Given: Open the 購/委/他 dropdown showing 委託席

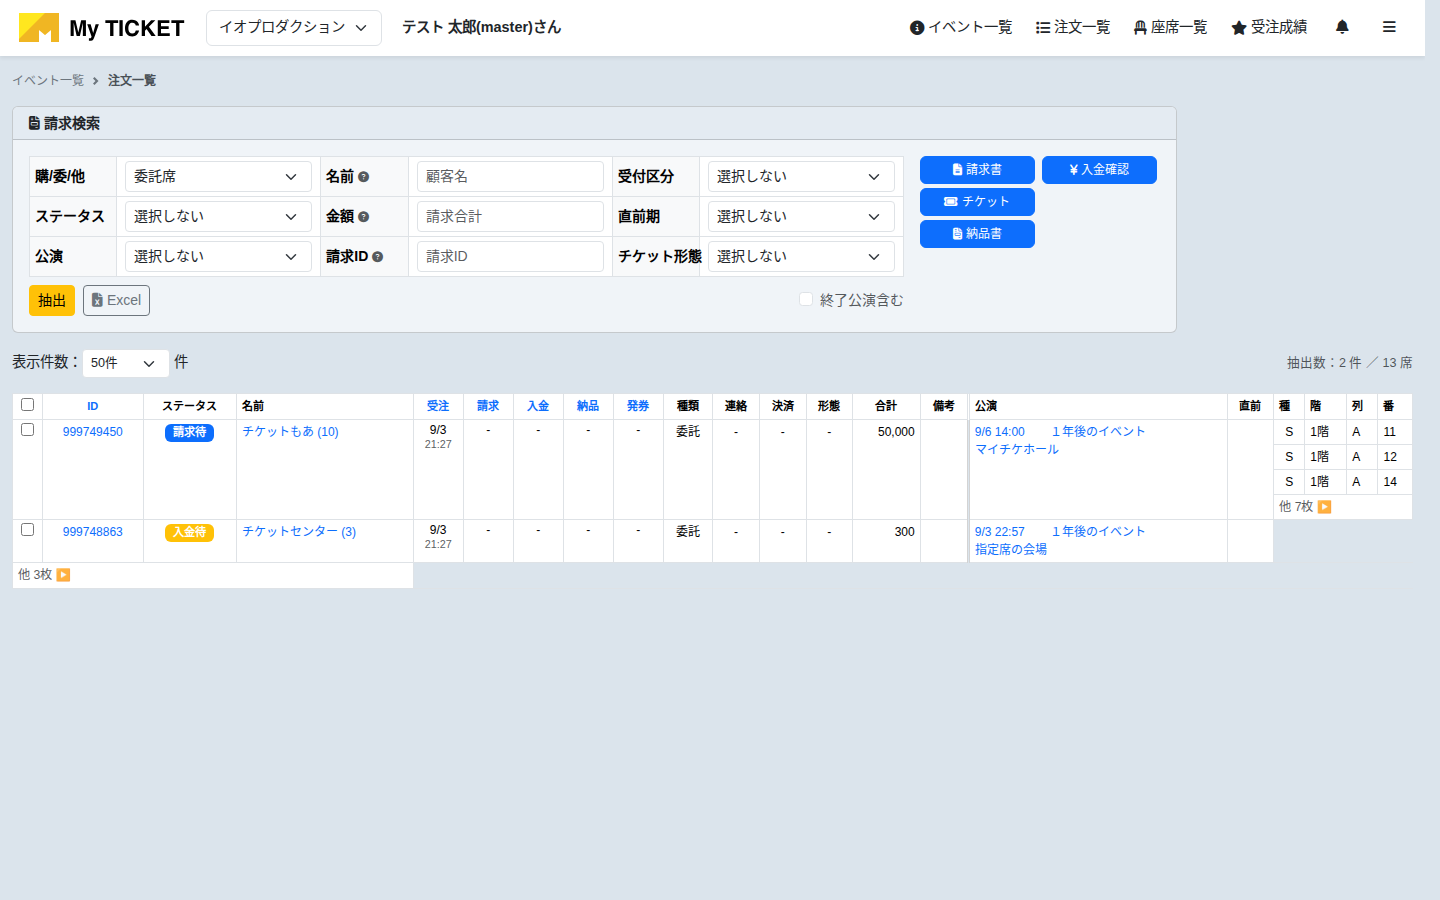Looking at the screenshot, I should coord(218,176).
